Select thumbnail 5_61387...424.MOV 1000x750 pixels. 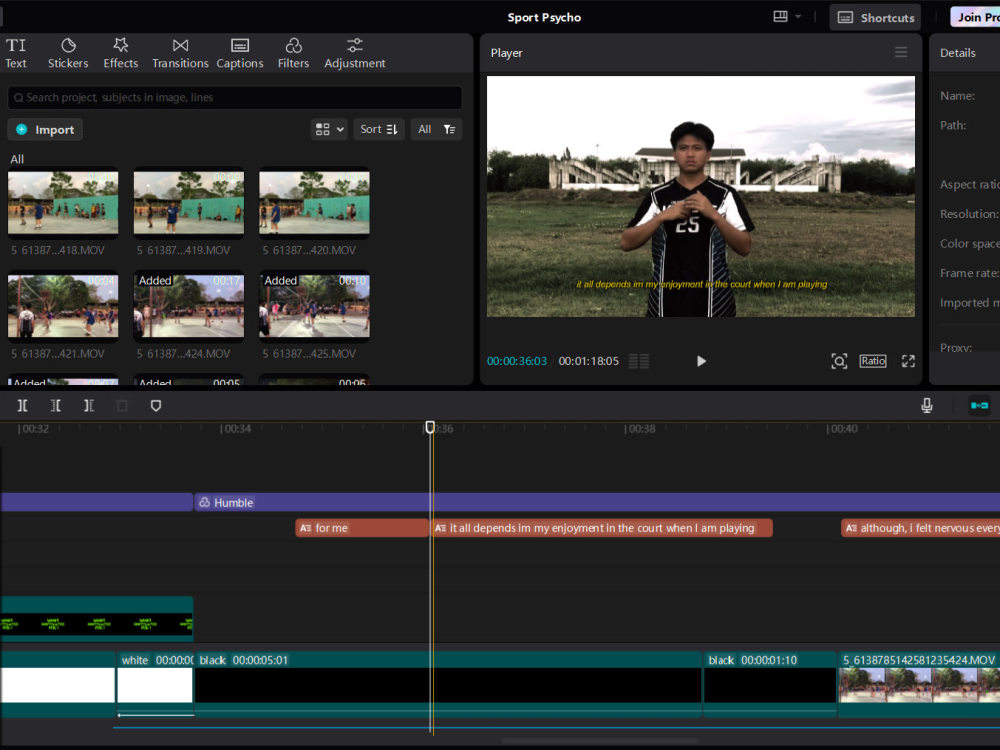[x=189, y=305]
